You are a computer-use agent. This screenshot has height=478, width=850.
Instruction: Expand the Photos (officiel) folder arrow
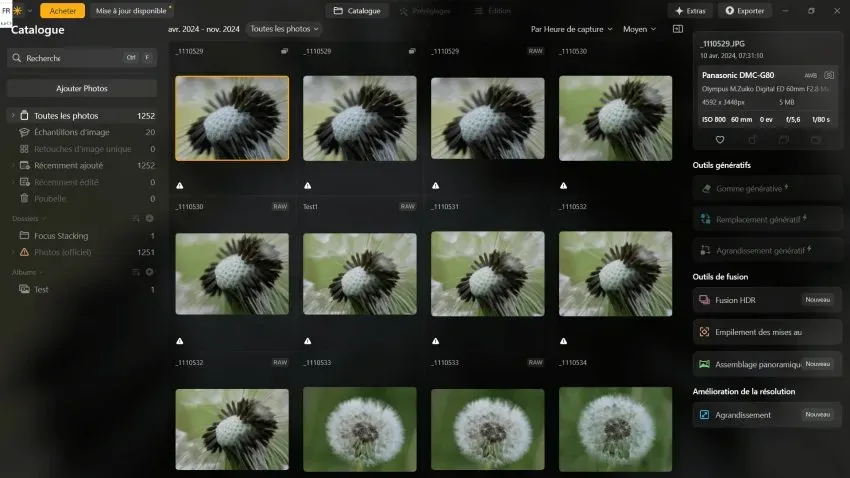click(13, 252)
